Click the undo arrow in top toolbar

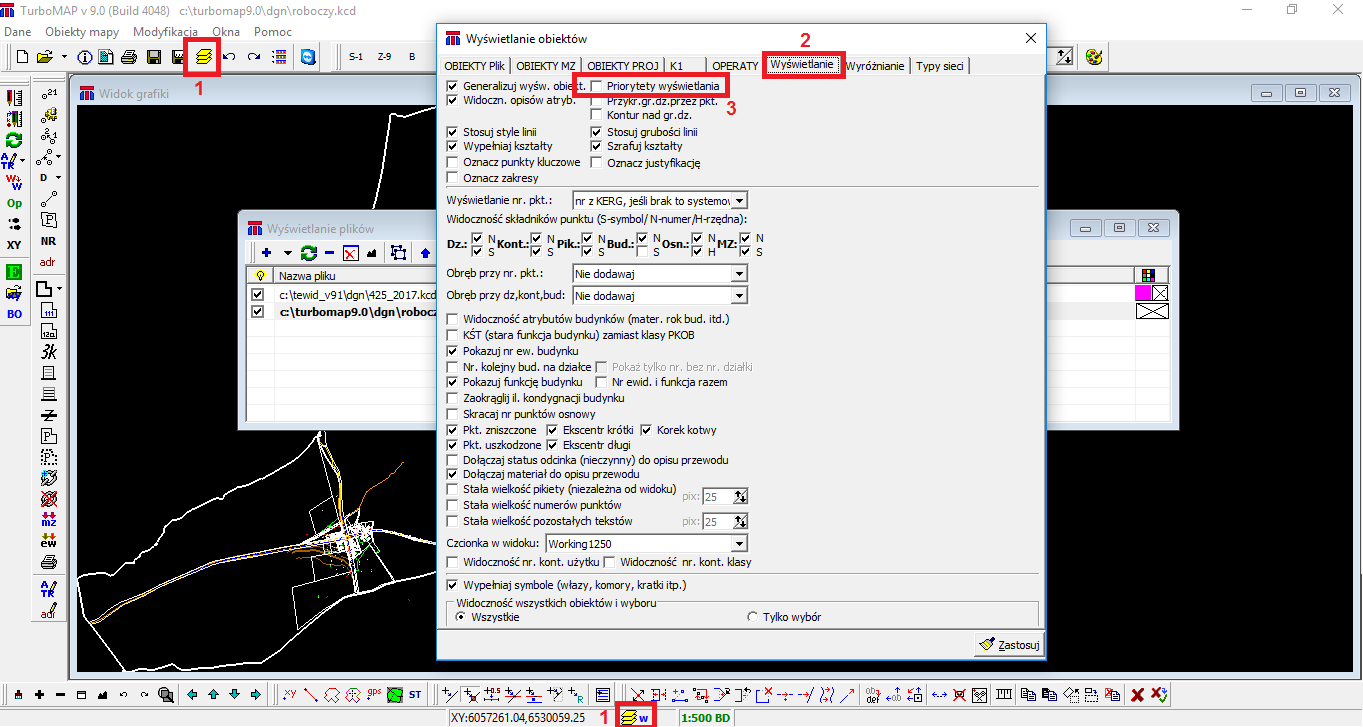(x=229, y=57)
